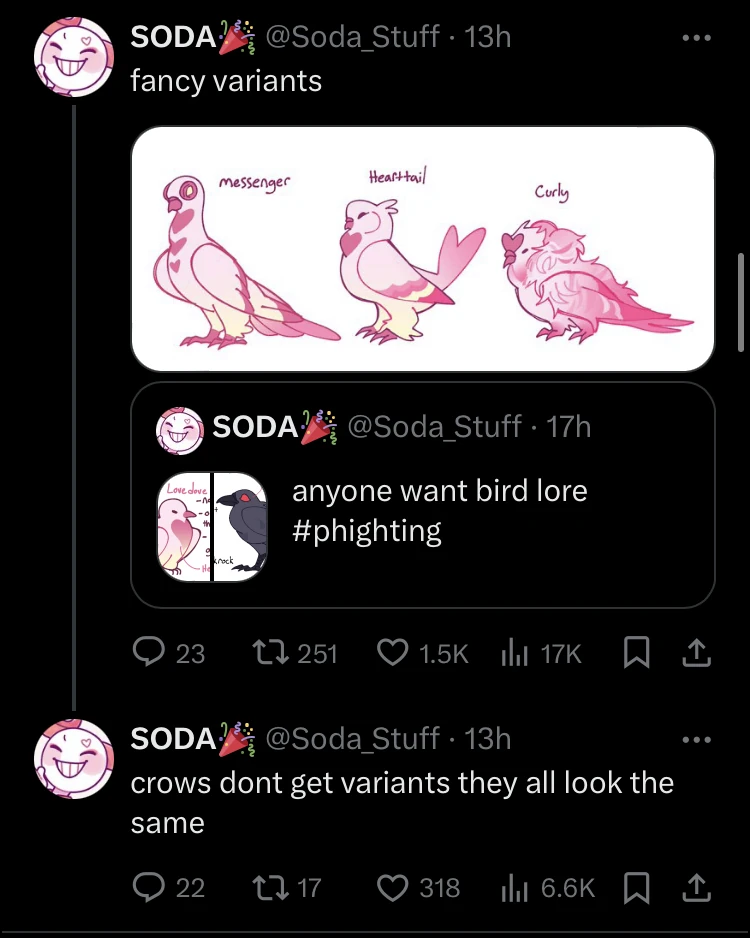Open the fancy pigeon variants image
Viewport: 750px width, 938px height.
422,249
